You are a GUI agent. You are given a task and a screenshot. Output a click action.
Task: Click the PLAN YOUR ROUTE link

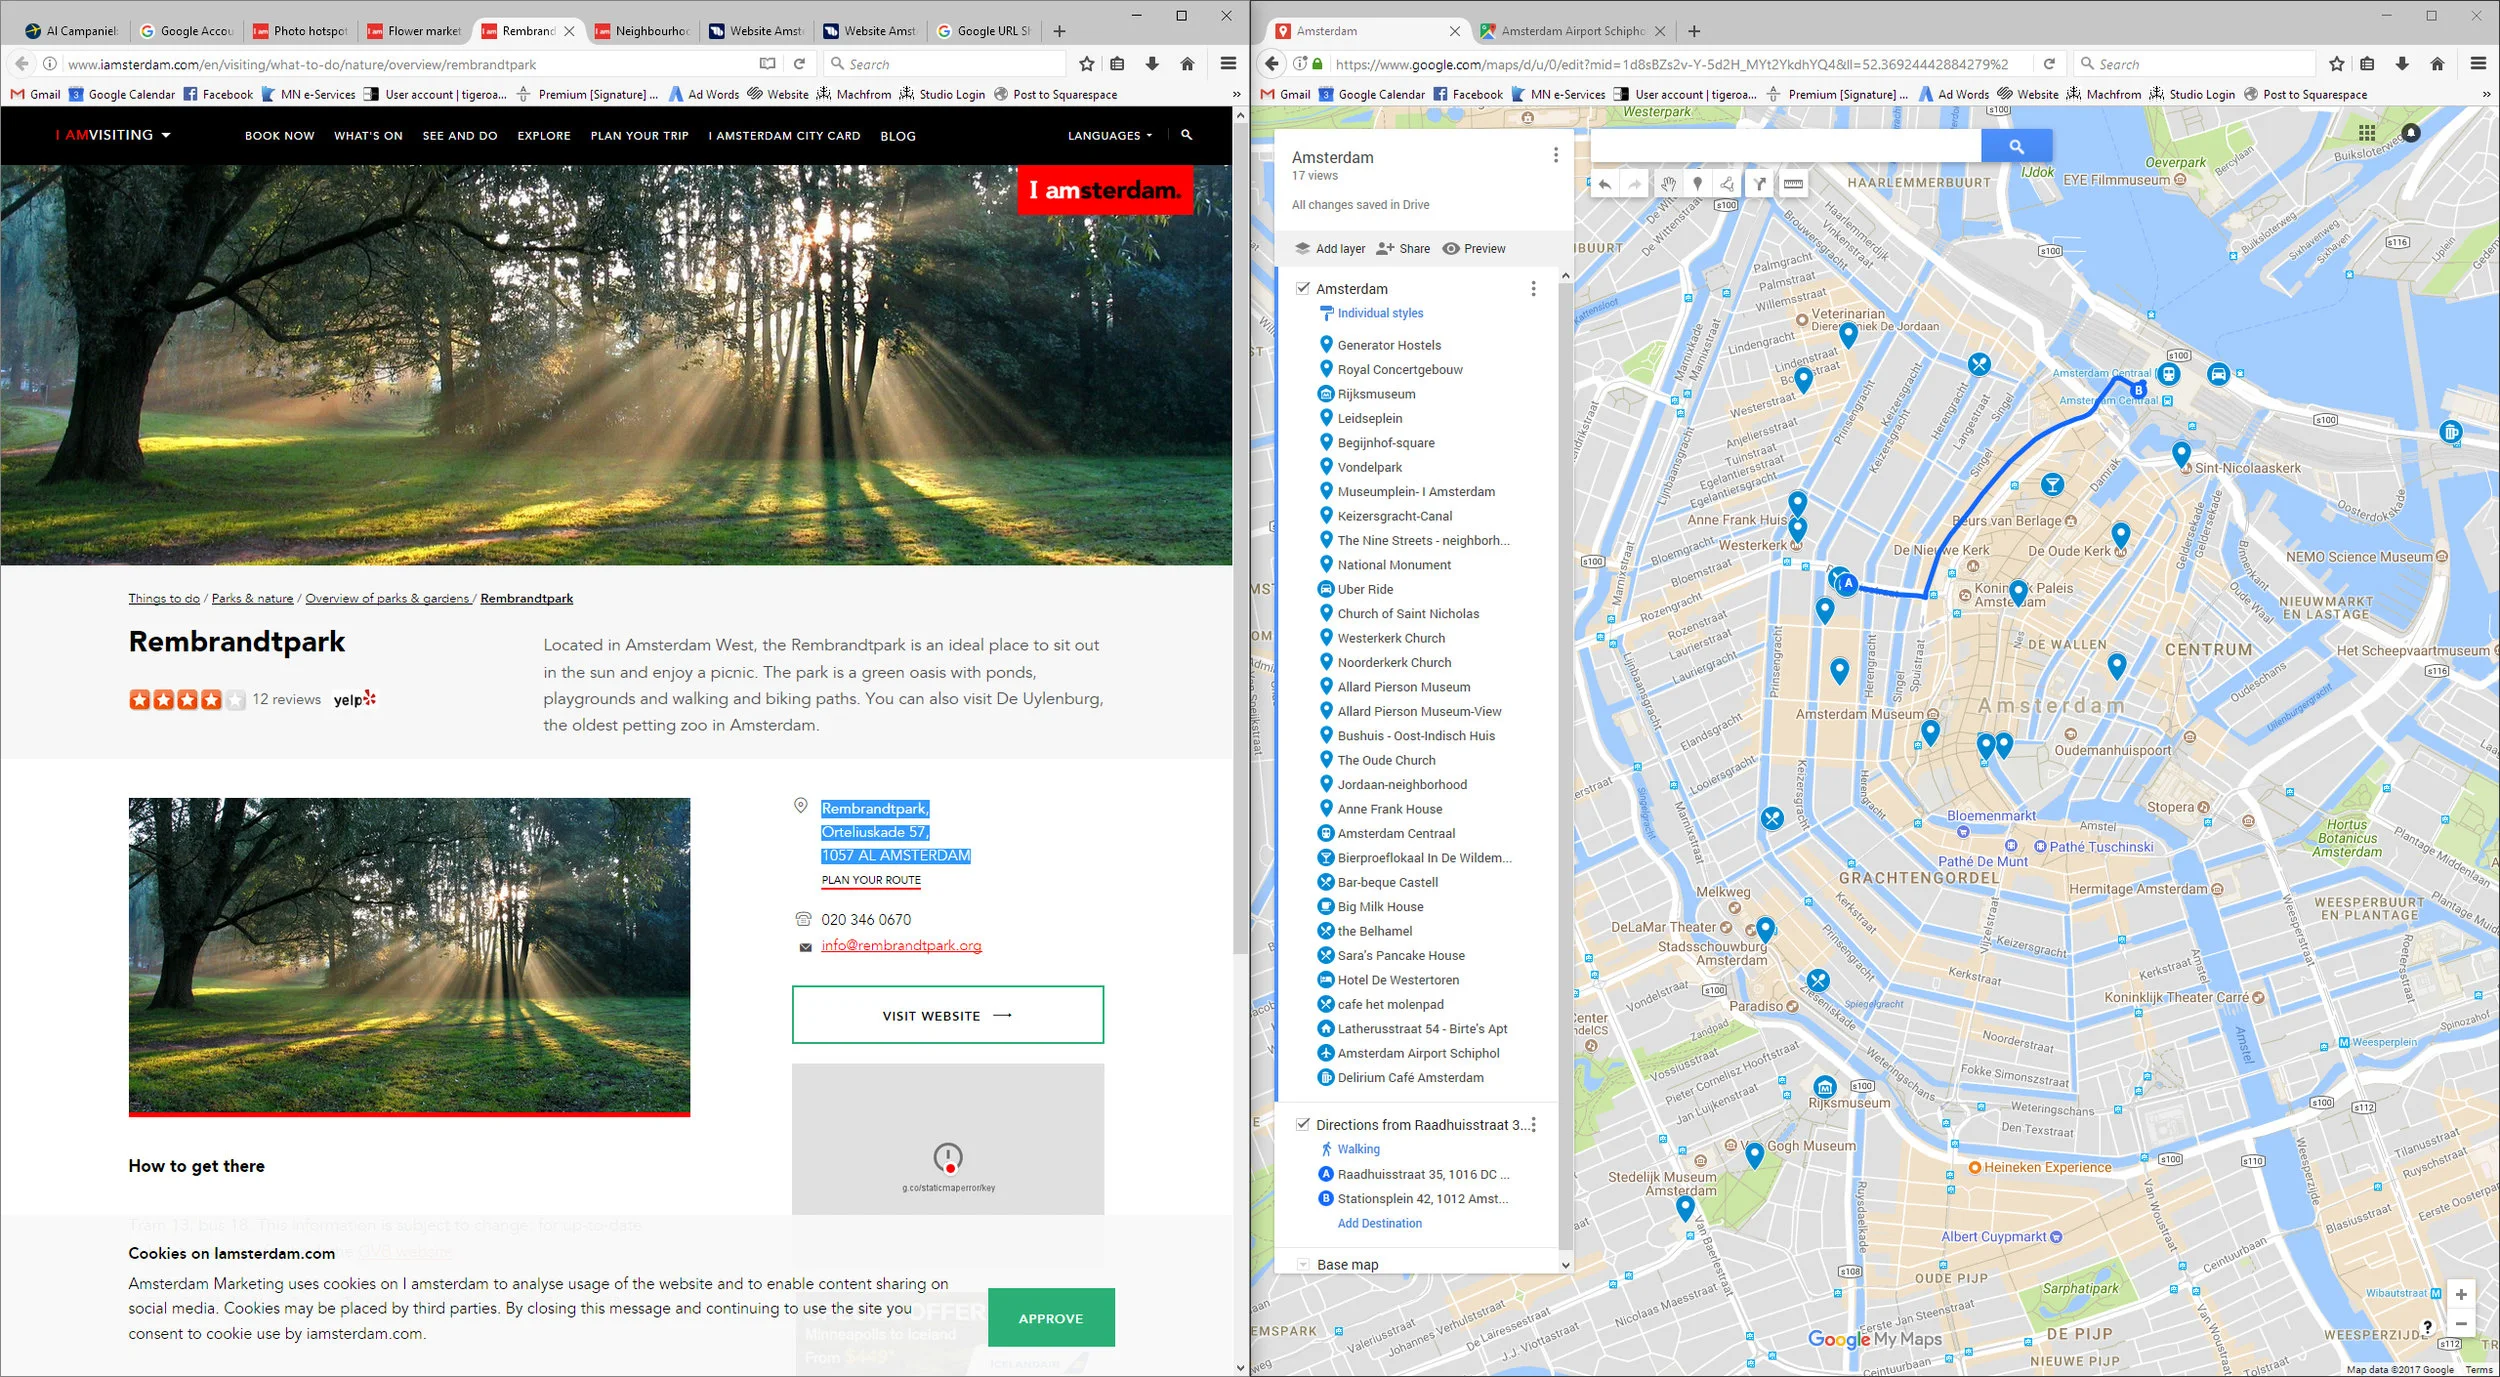[871, 880]
